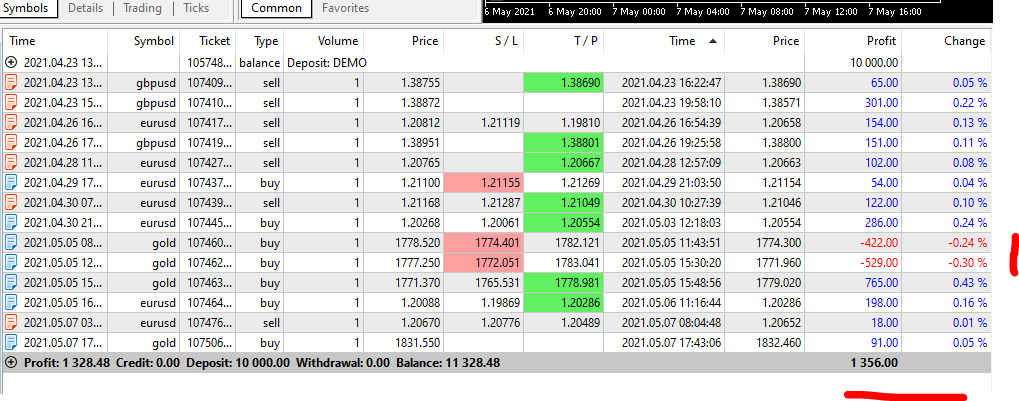Click sell order icon for ticket 107409
Image resolution: width=1019 pixels, height=401 pixels.
[x=10, y=83]
